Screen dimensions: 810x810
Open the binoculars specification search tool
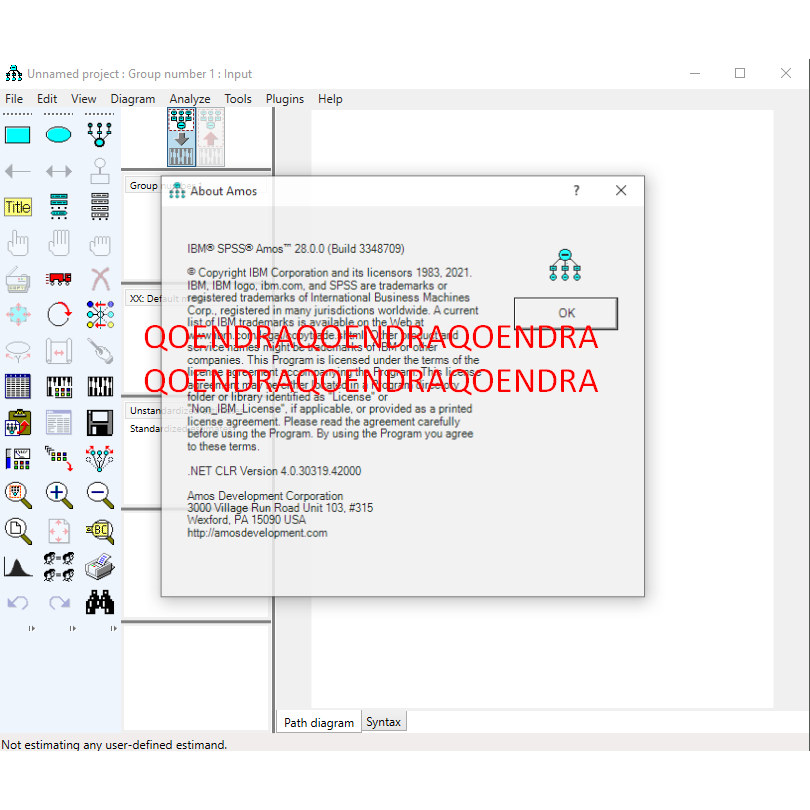(x=99, y=602)
